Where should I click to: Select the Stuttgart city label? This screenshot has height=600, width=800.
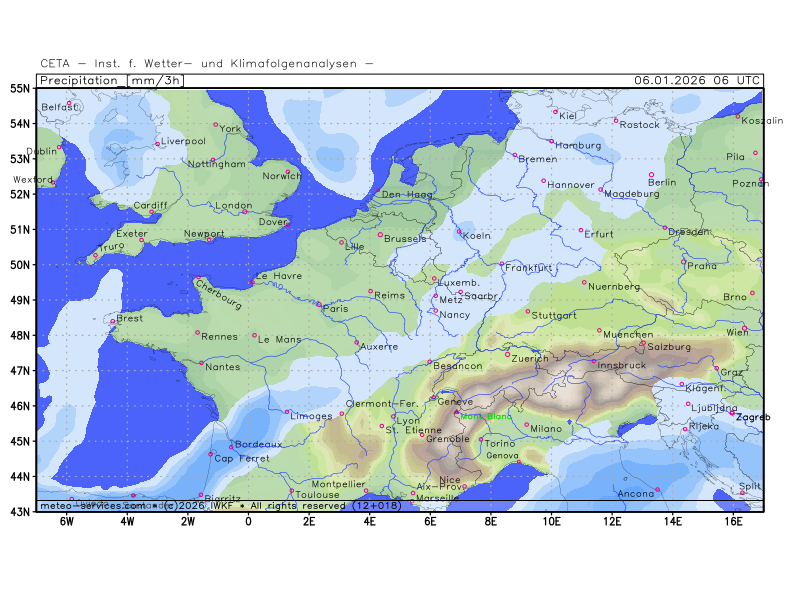(x=555, y=315)
